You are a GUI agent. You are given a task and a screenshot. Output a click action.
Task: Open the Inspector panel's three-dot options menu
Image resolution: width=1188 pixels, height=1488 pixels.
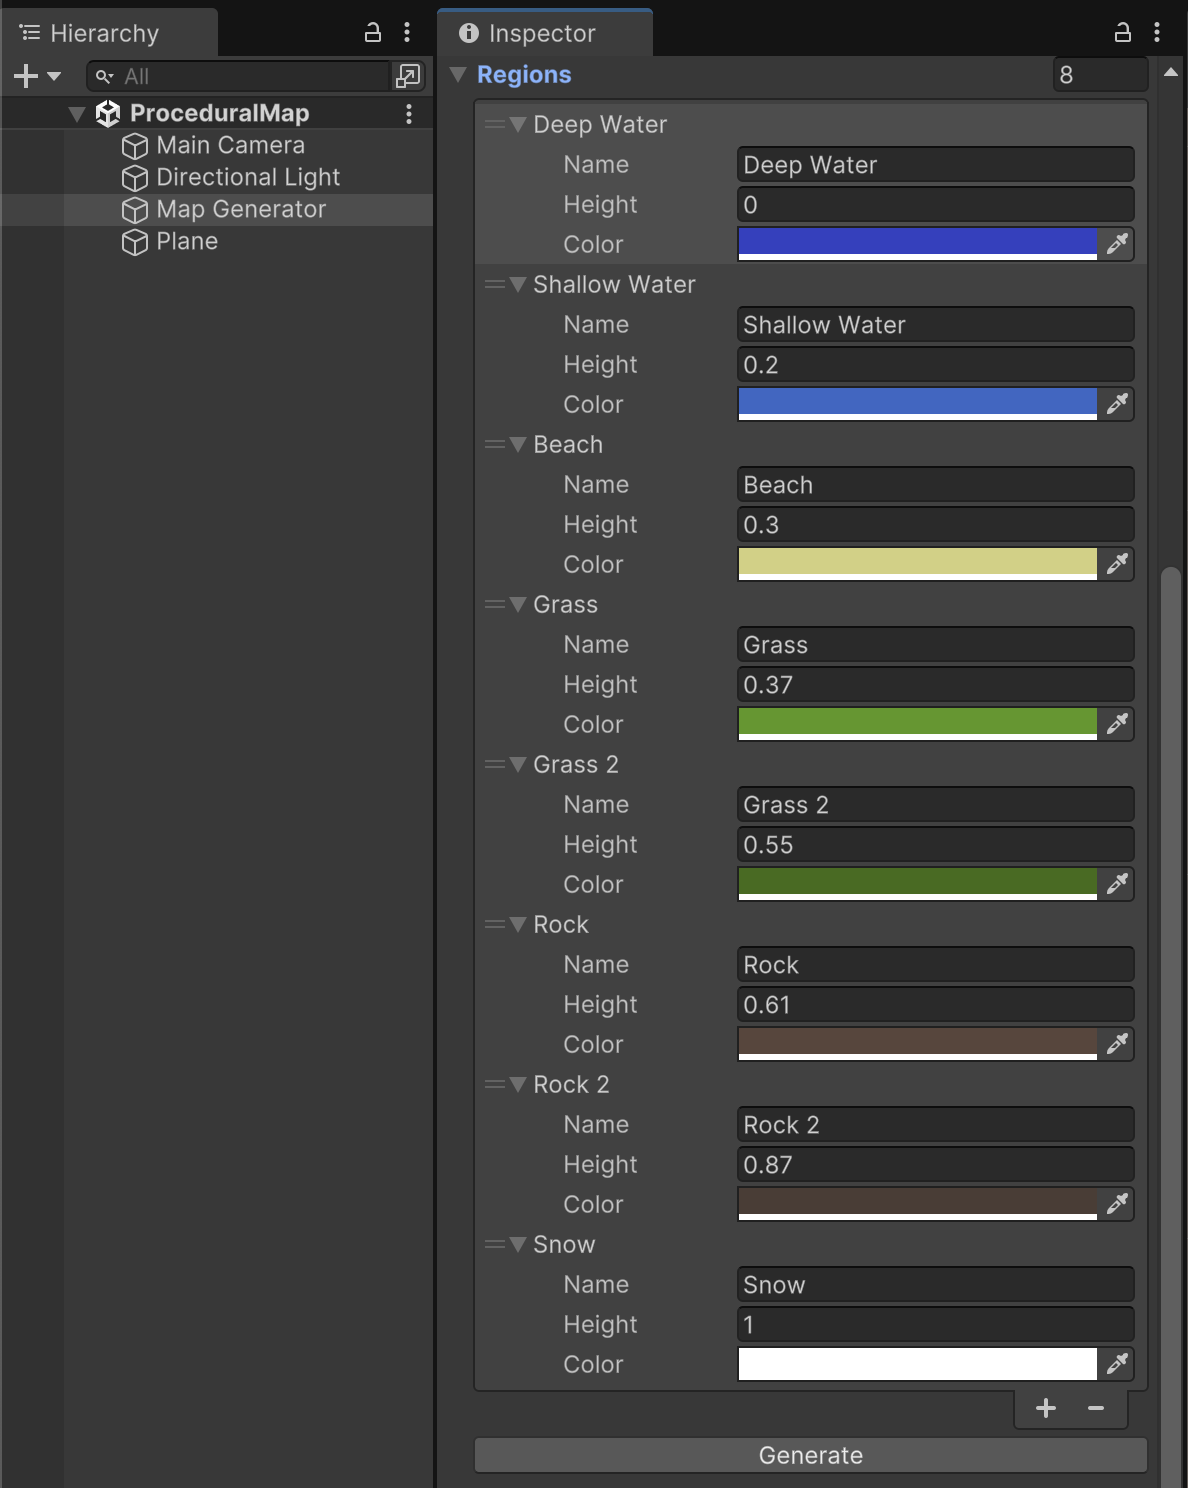point(1157,32)
